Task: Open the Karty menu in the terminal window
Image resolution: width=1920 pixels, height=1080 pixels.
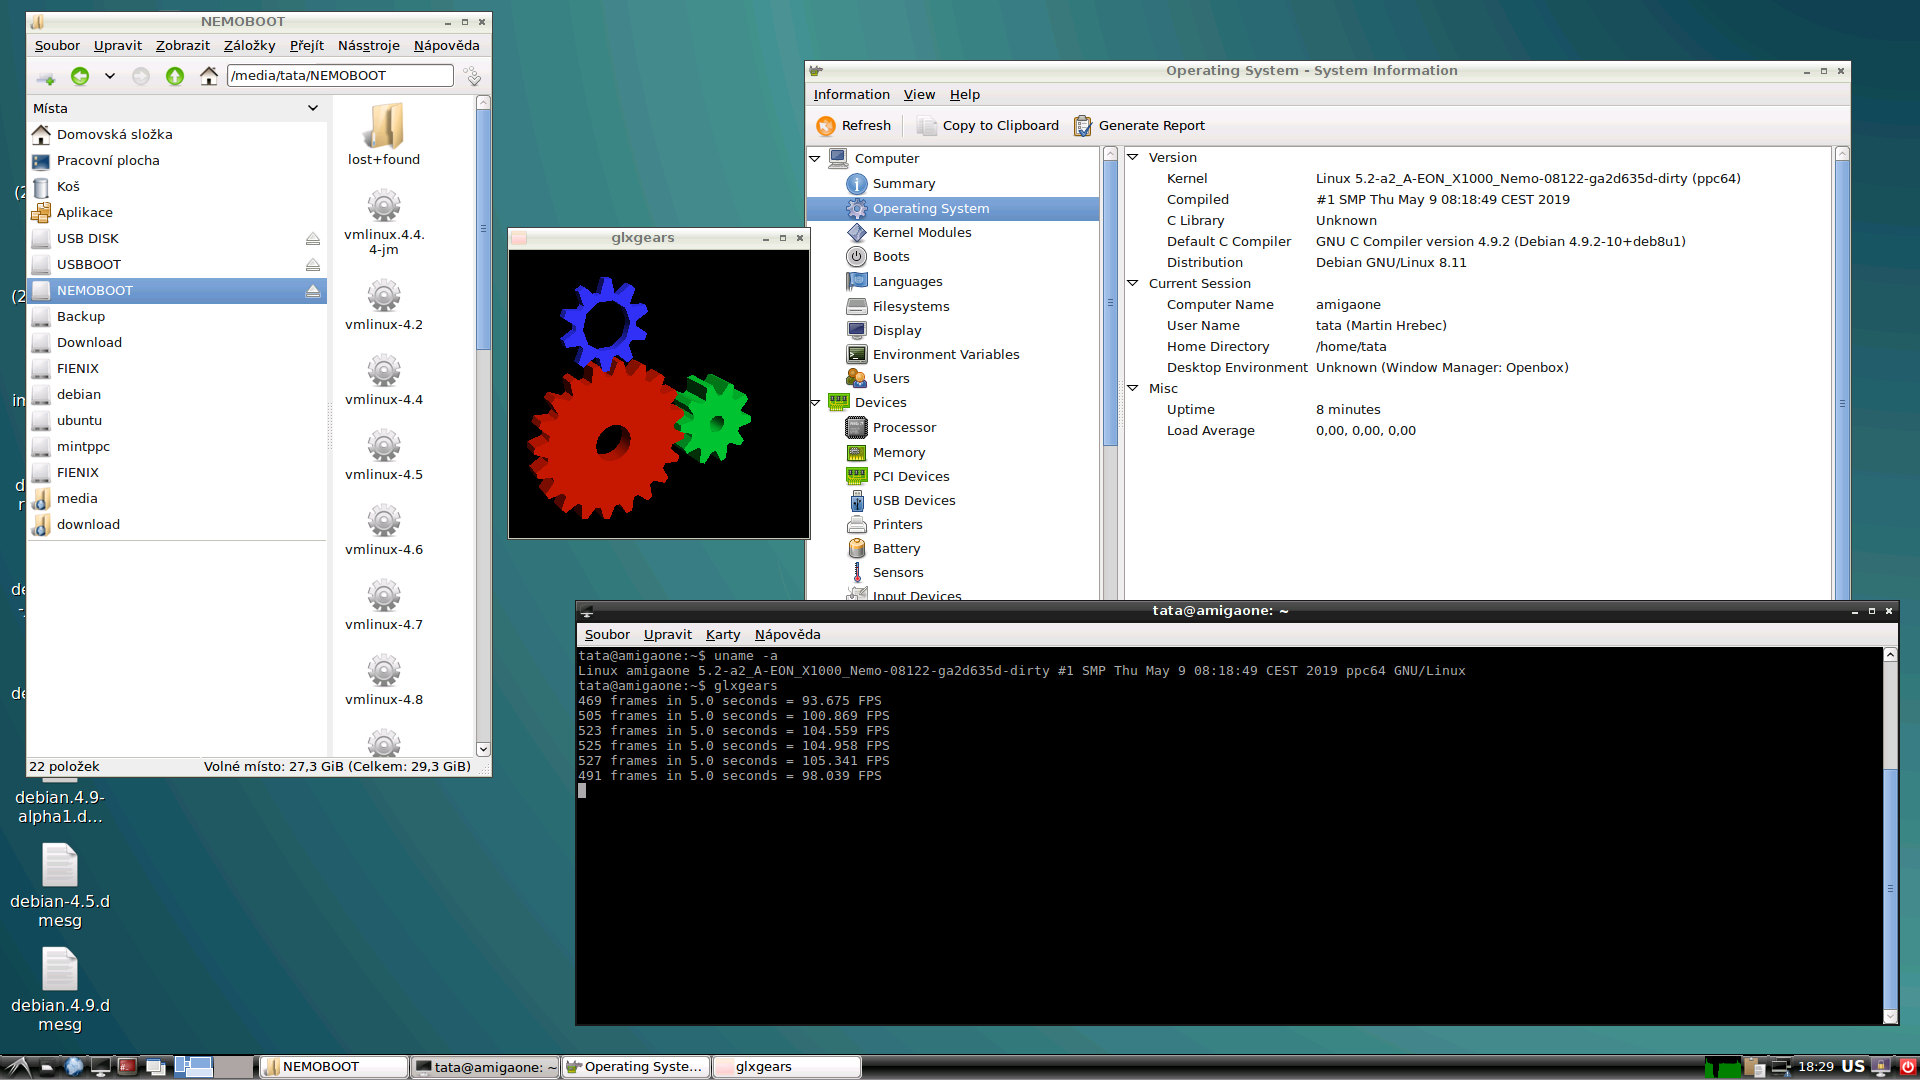Action: [722, 634]
